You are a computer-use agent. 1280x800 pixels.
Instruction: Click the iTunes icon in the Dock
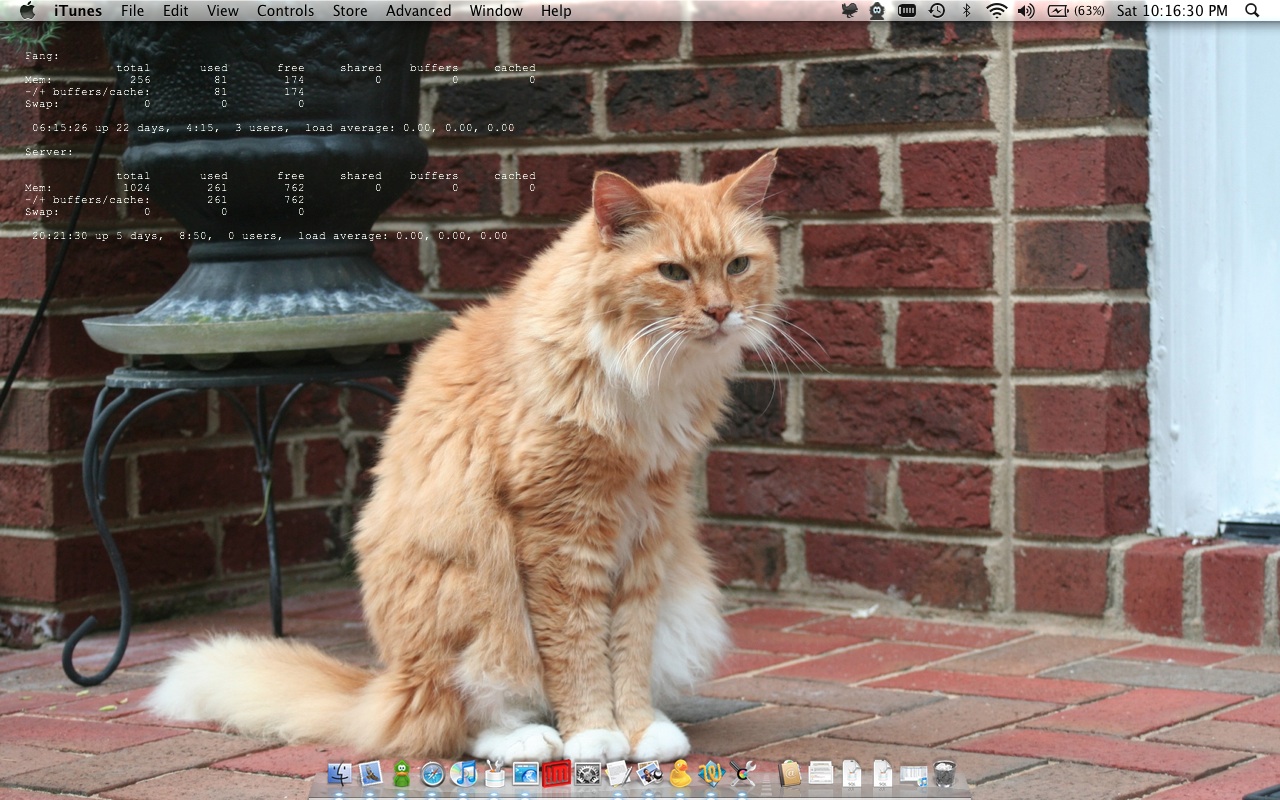coord(464,772)
